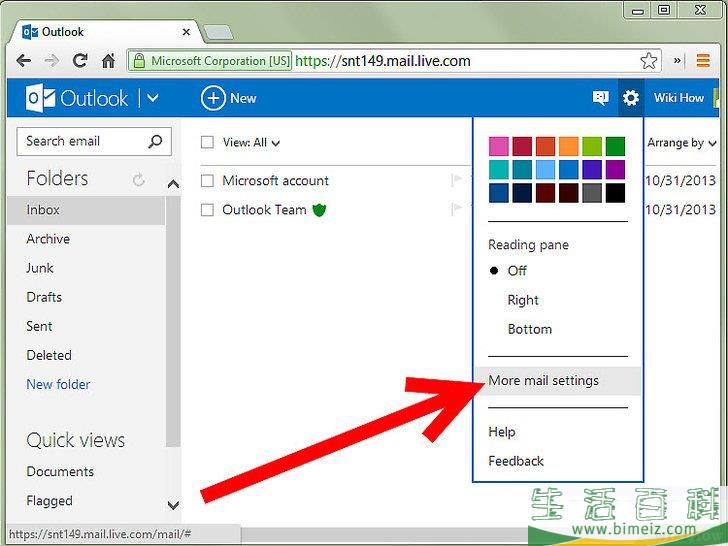
Task: Bookmark page with star icon
Action: (x=649, y=61)
